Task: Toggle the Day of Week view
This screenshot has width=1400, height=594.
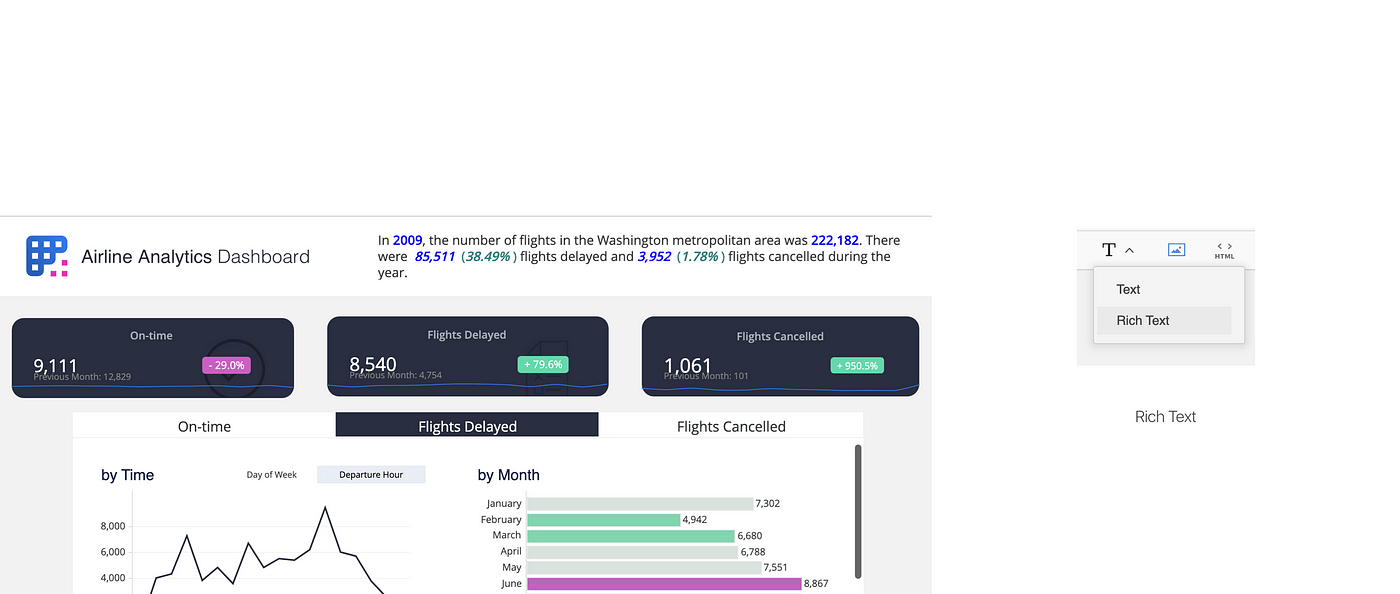Action: [x=271, y=475]
